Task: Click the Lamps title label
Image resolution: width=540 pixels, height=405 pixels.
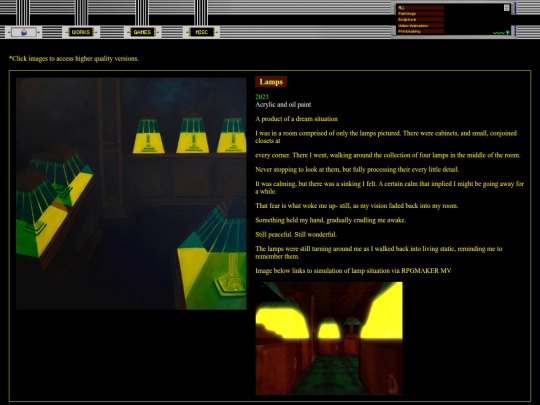Action: coord(271,82)
